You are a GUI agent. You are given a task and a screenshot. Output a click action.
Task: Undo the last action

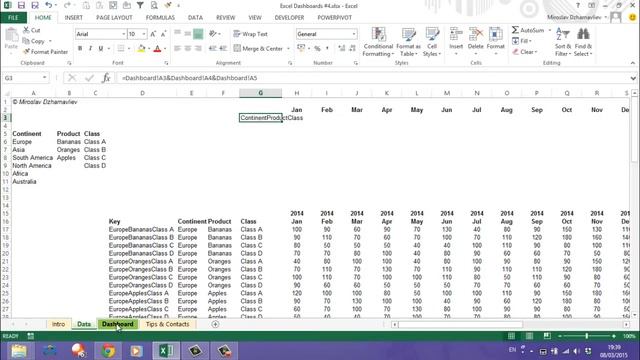pos(49,5)
